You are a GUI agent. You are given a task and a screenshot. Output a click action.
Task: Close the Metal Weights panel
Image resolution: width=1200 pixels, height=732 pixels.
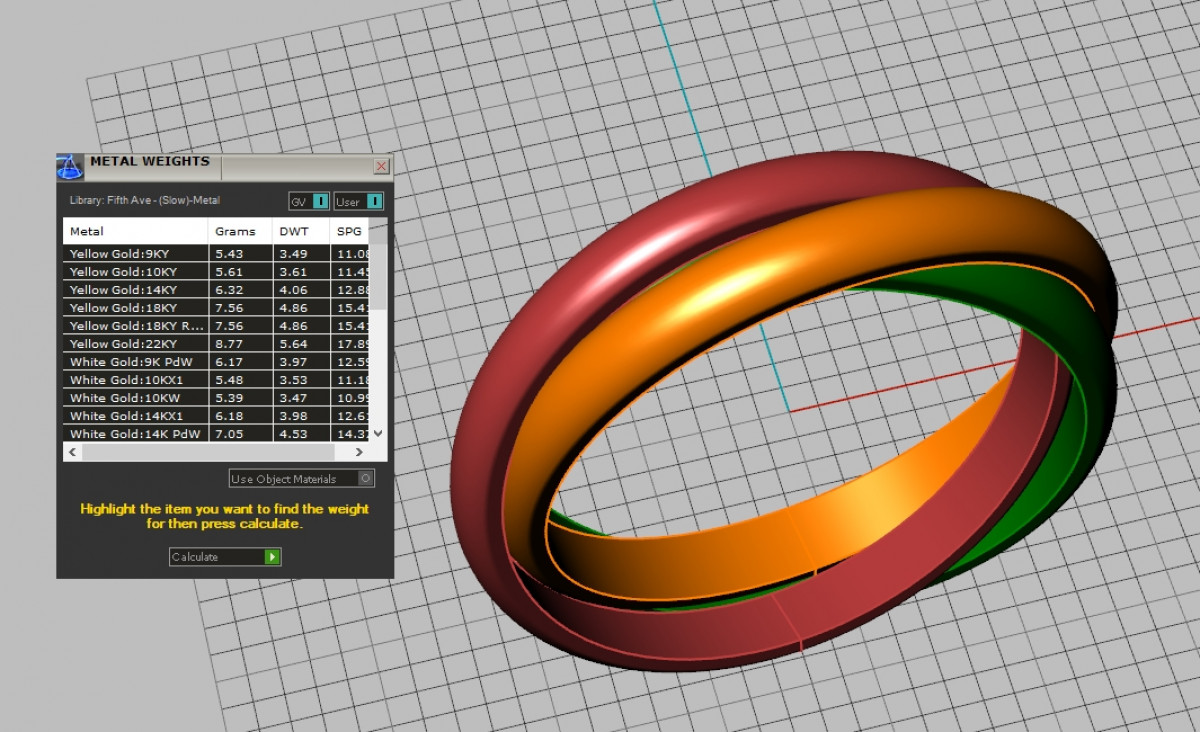381,166
